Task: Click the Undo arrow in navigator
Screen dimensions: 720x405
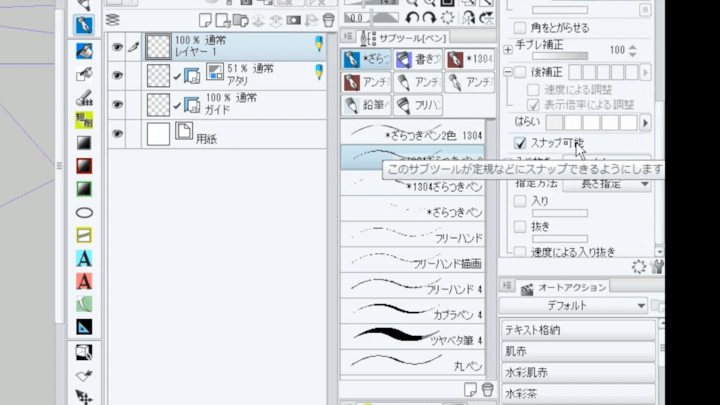Action: click(412, 18)
